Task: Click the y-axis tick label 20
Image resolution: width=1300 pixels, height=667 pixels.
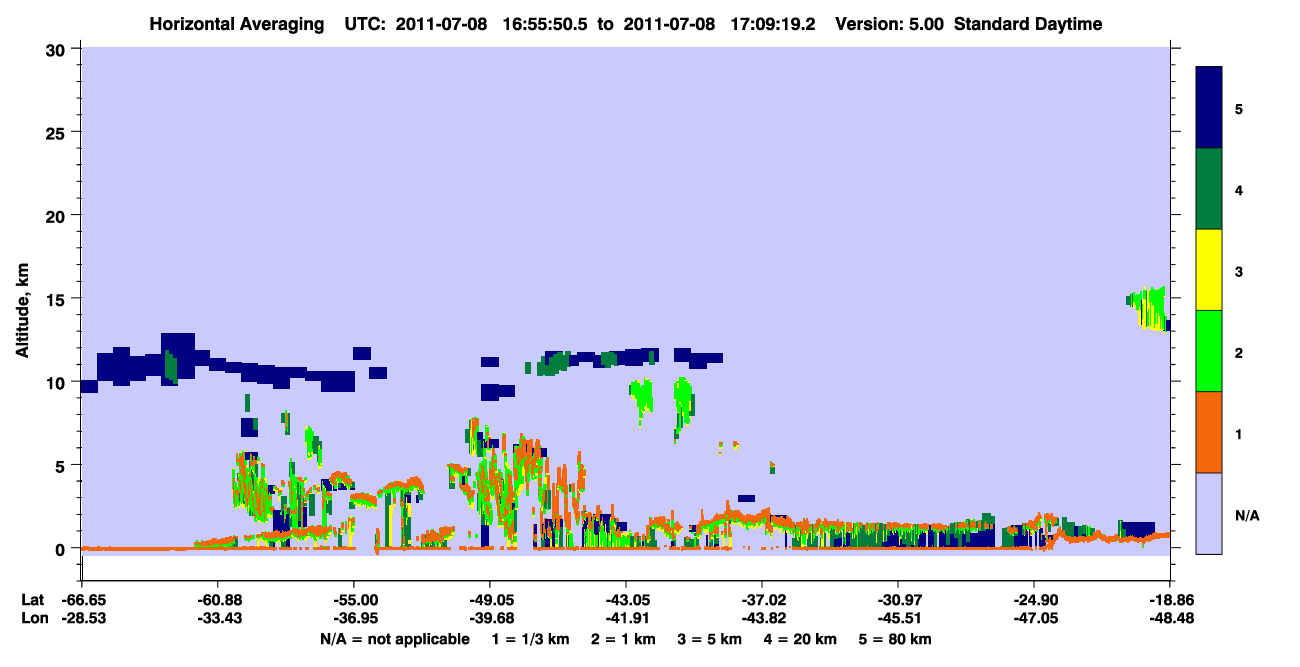Action: click(58, 215)
